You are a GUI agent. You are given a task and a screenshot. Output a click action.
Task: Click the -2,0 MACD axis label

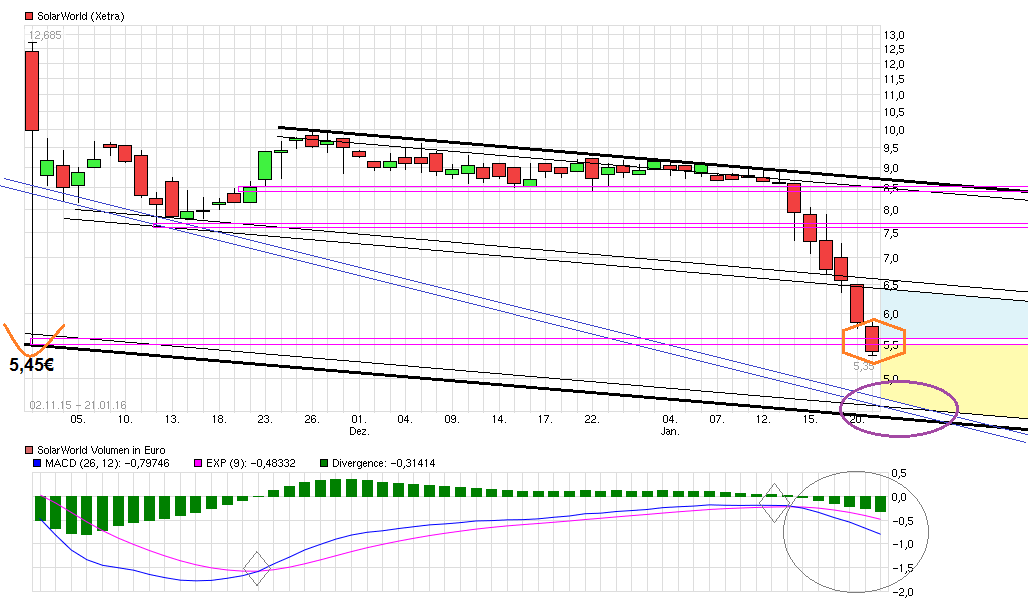[901, 592]
